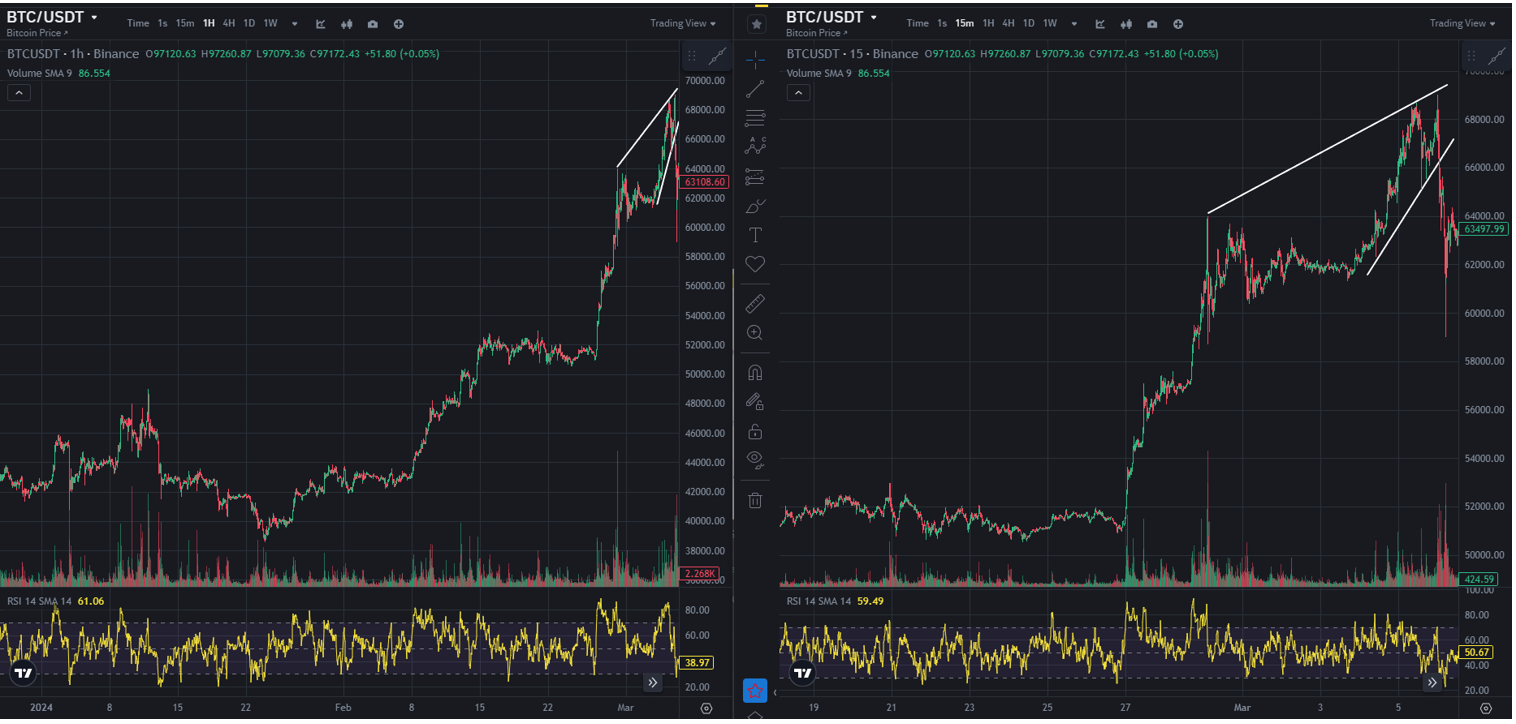Switch left chart to 15m interval
The width and height of the screenshot is (1516, 724).
click(185, 23)
